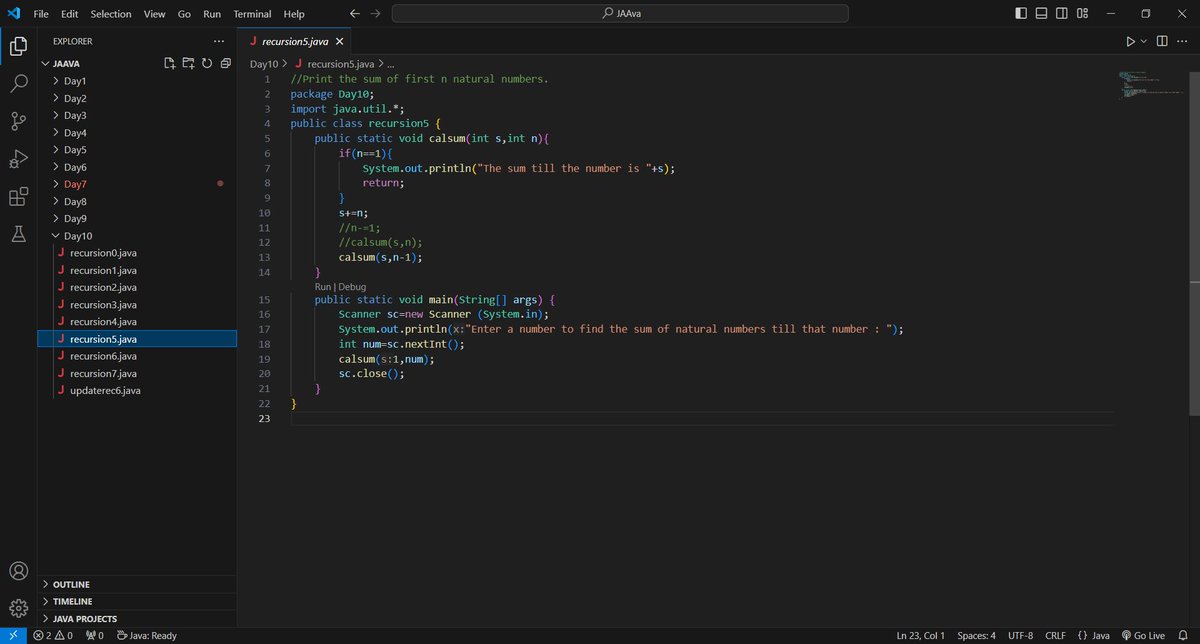Open the File menu
Image resolution: width=1200 pixels, height=644 pixels.
pyautogui.click(x=41, y=14)
